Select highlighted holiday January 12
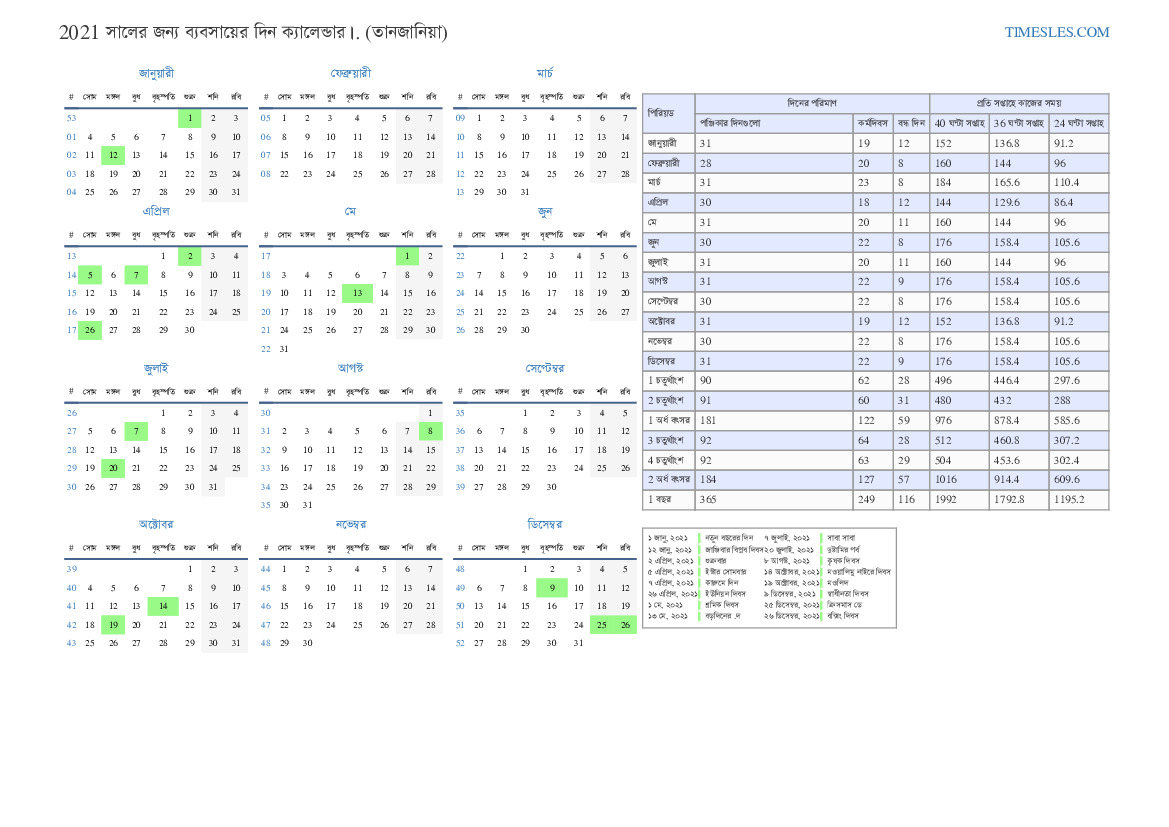 coord(113,155)
